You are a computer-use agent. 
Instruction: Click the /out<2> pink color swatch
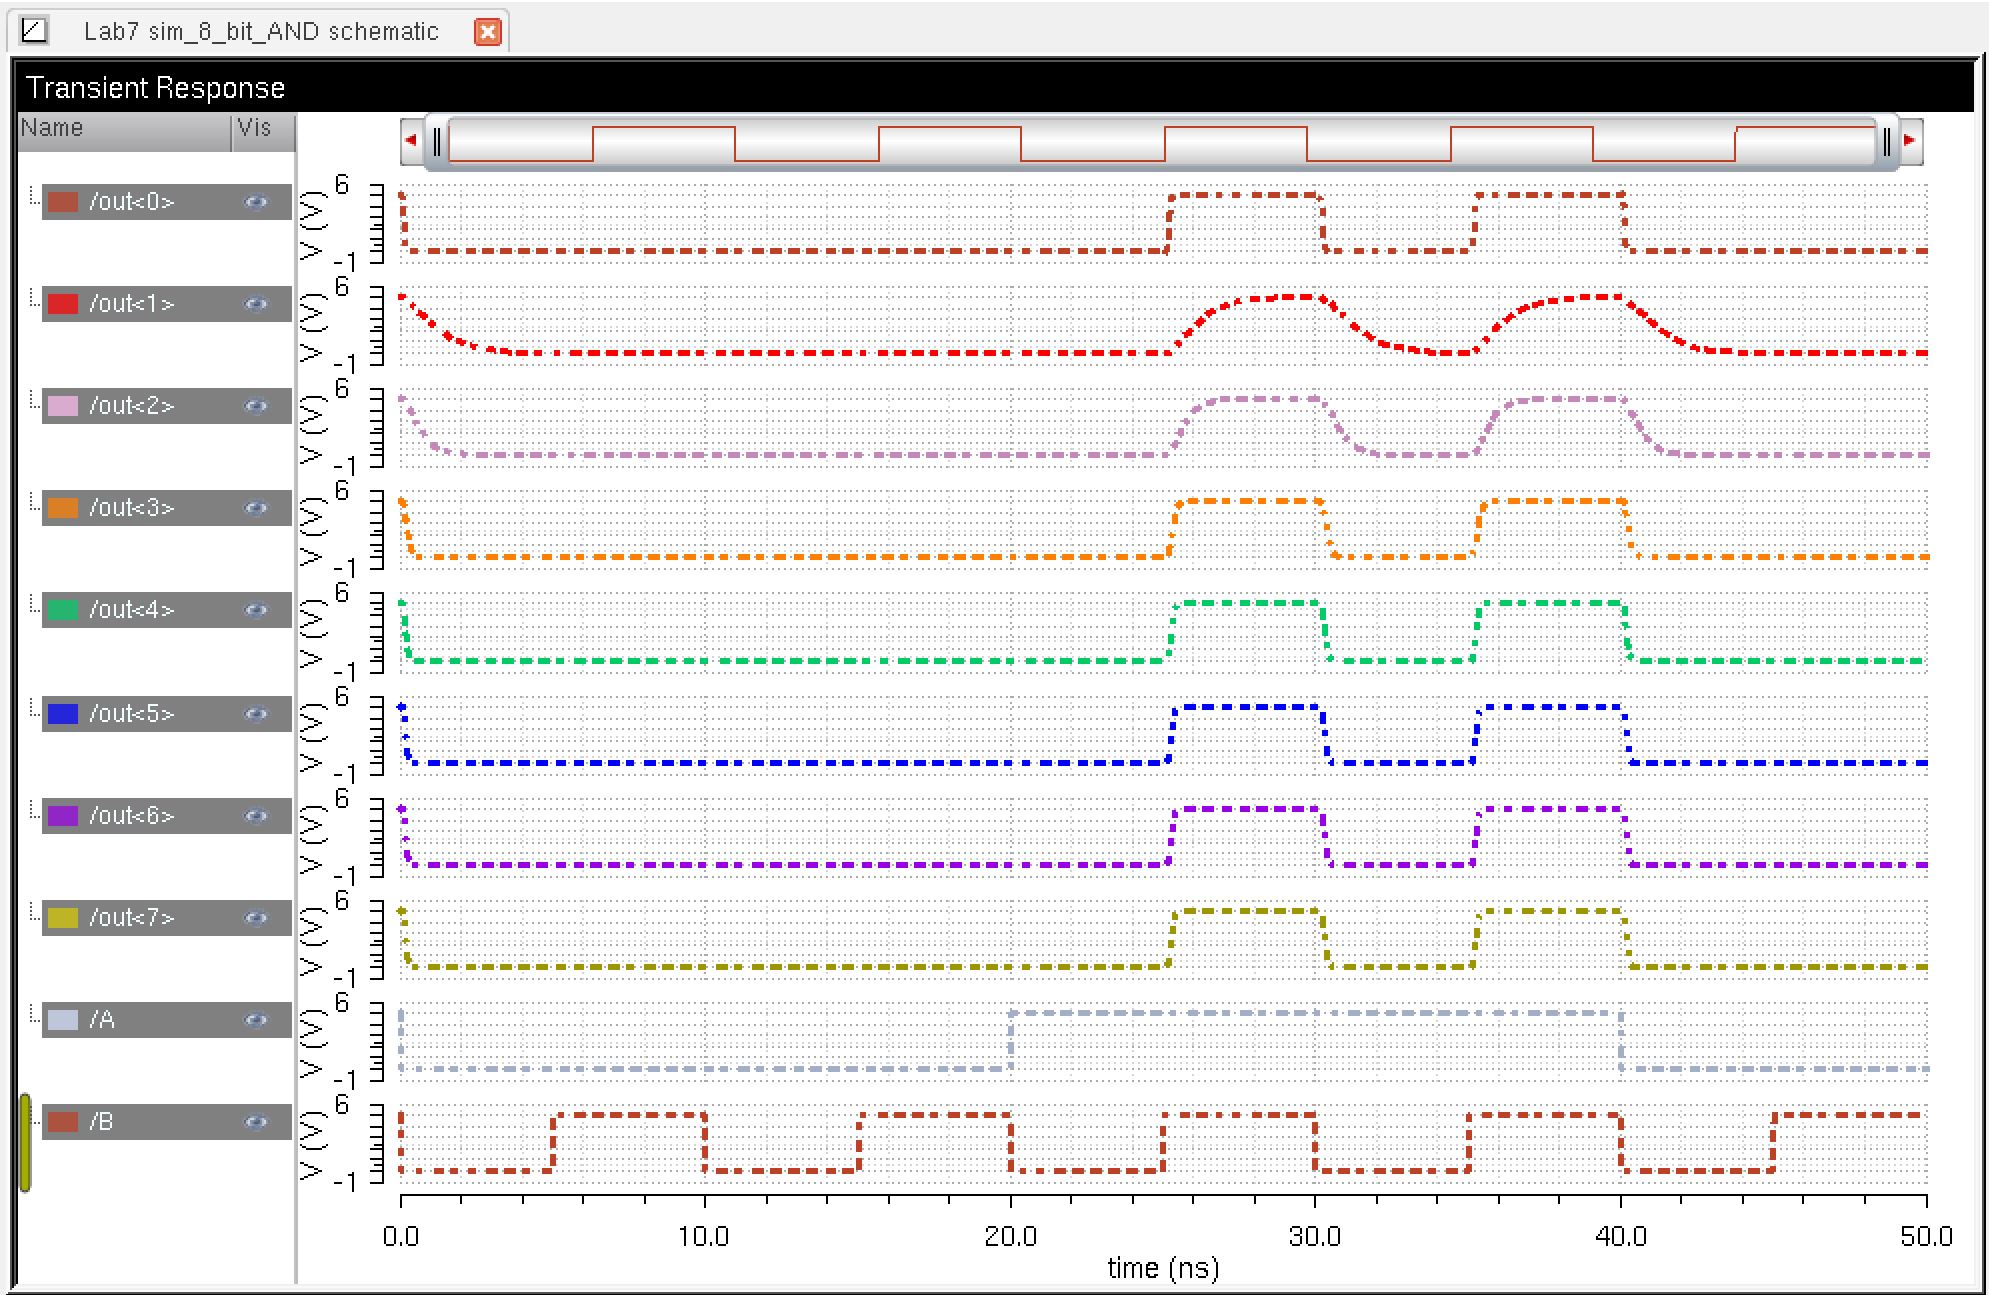[x=63, y=406]
